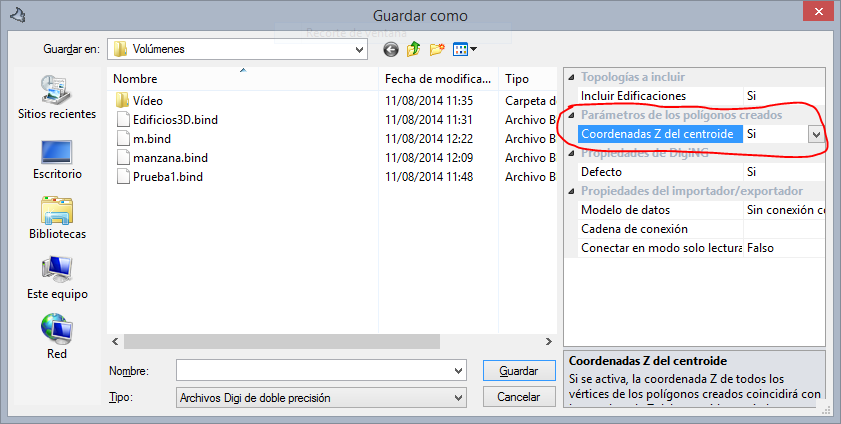Open the View menu icon

click(x=465, y=49)
